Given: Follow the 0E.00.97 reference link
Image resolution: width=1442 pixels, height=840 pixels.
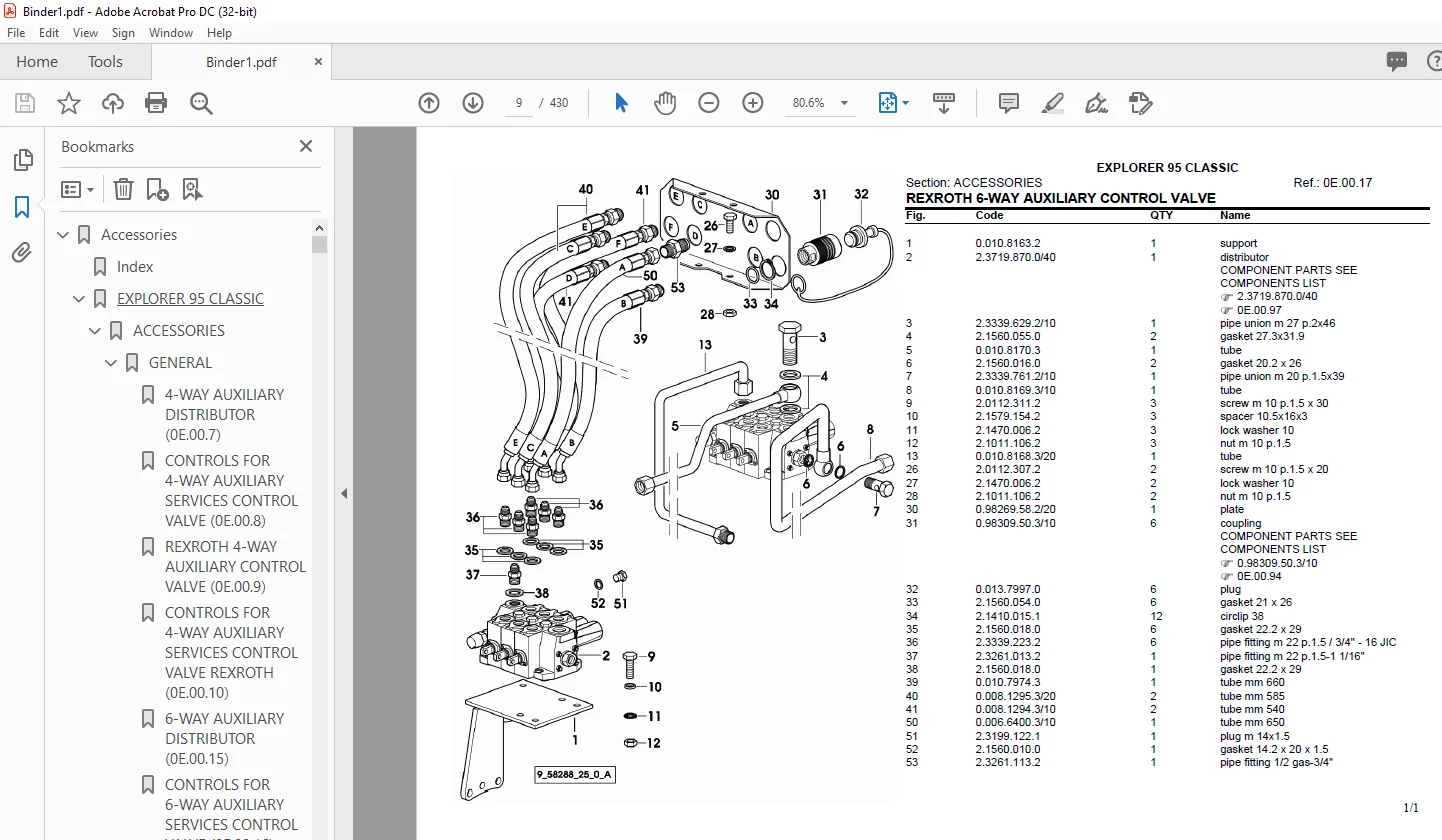Looking at the screenshot, I should pyautogui.click(x=1260, y=310).
